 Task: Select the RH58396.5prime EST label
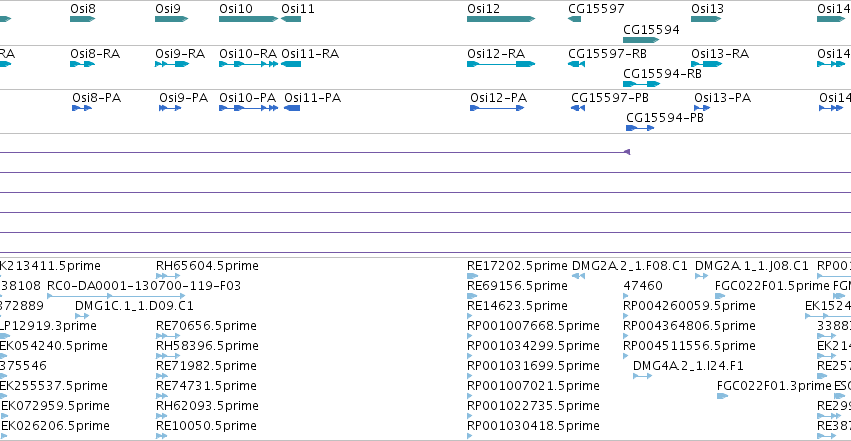coord(207,346)
